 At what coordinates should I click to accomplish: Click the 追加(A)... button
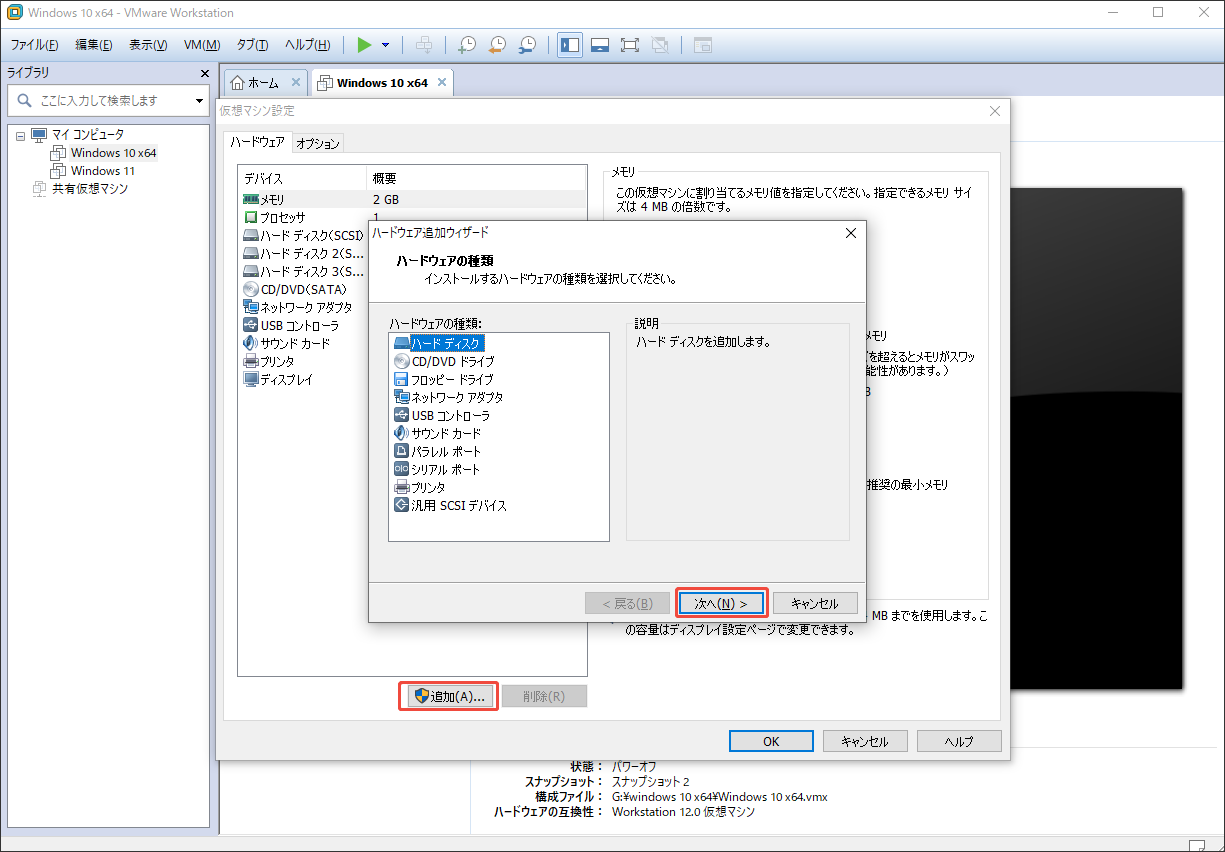coord(449,697)
